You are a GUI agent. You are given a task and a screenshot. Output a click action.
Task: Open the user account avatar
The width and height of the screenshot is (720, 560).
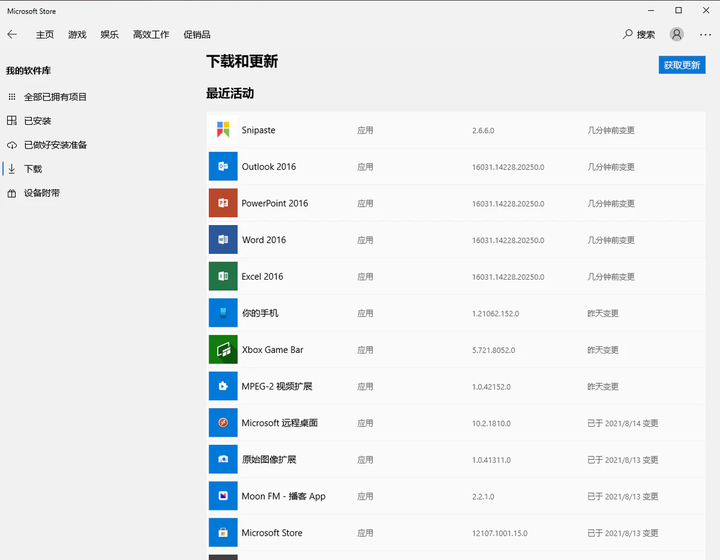coord(676,34)
